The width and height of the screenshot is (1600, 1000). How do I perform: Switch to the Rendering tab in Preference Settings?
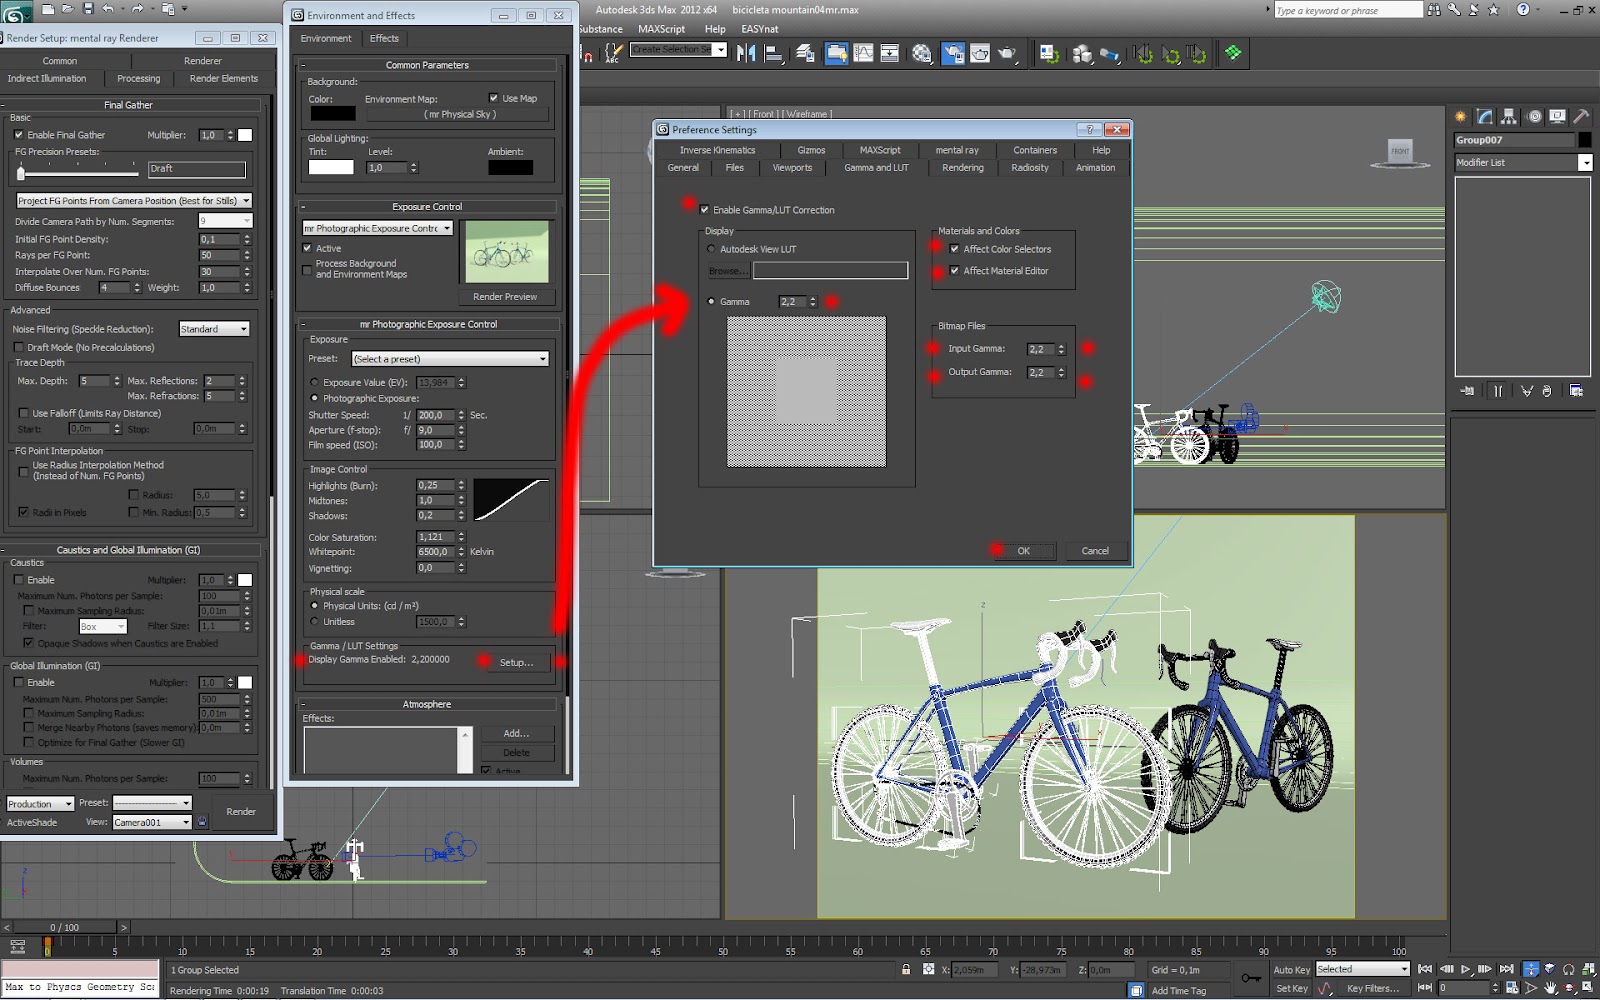click(x=960, y=167)
